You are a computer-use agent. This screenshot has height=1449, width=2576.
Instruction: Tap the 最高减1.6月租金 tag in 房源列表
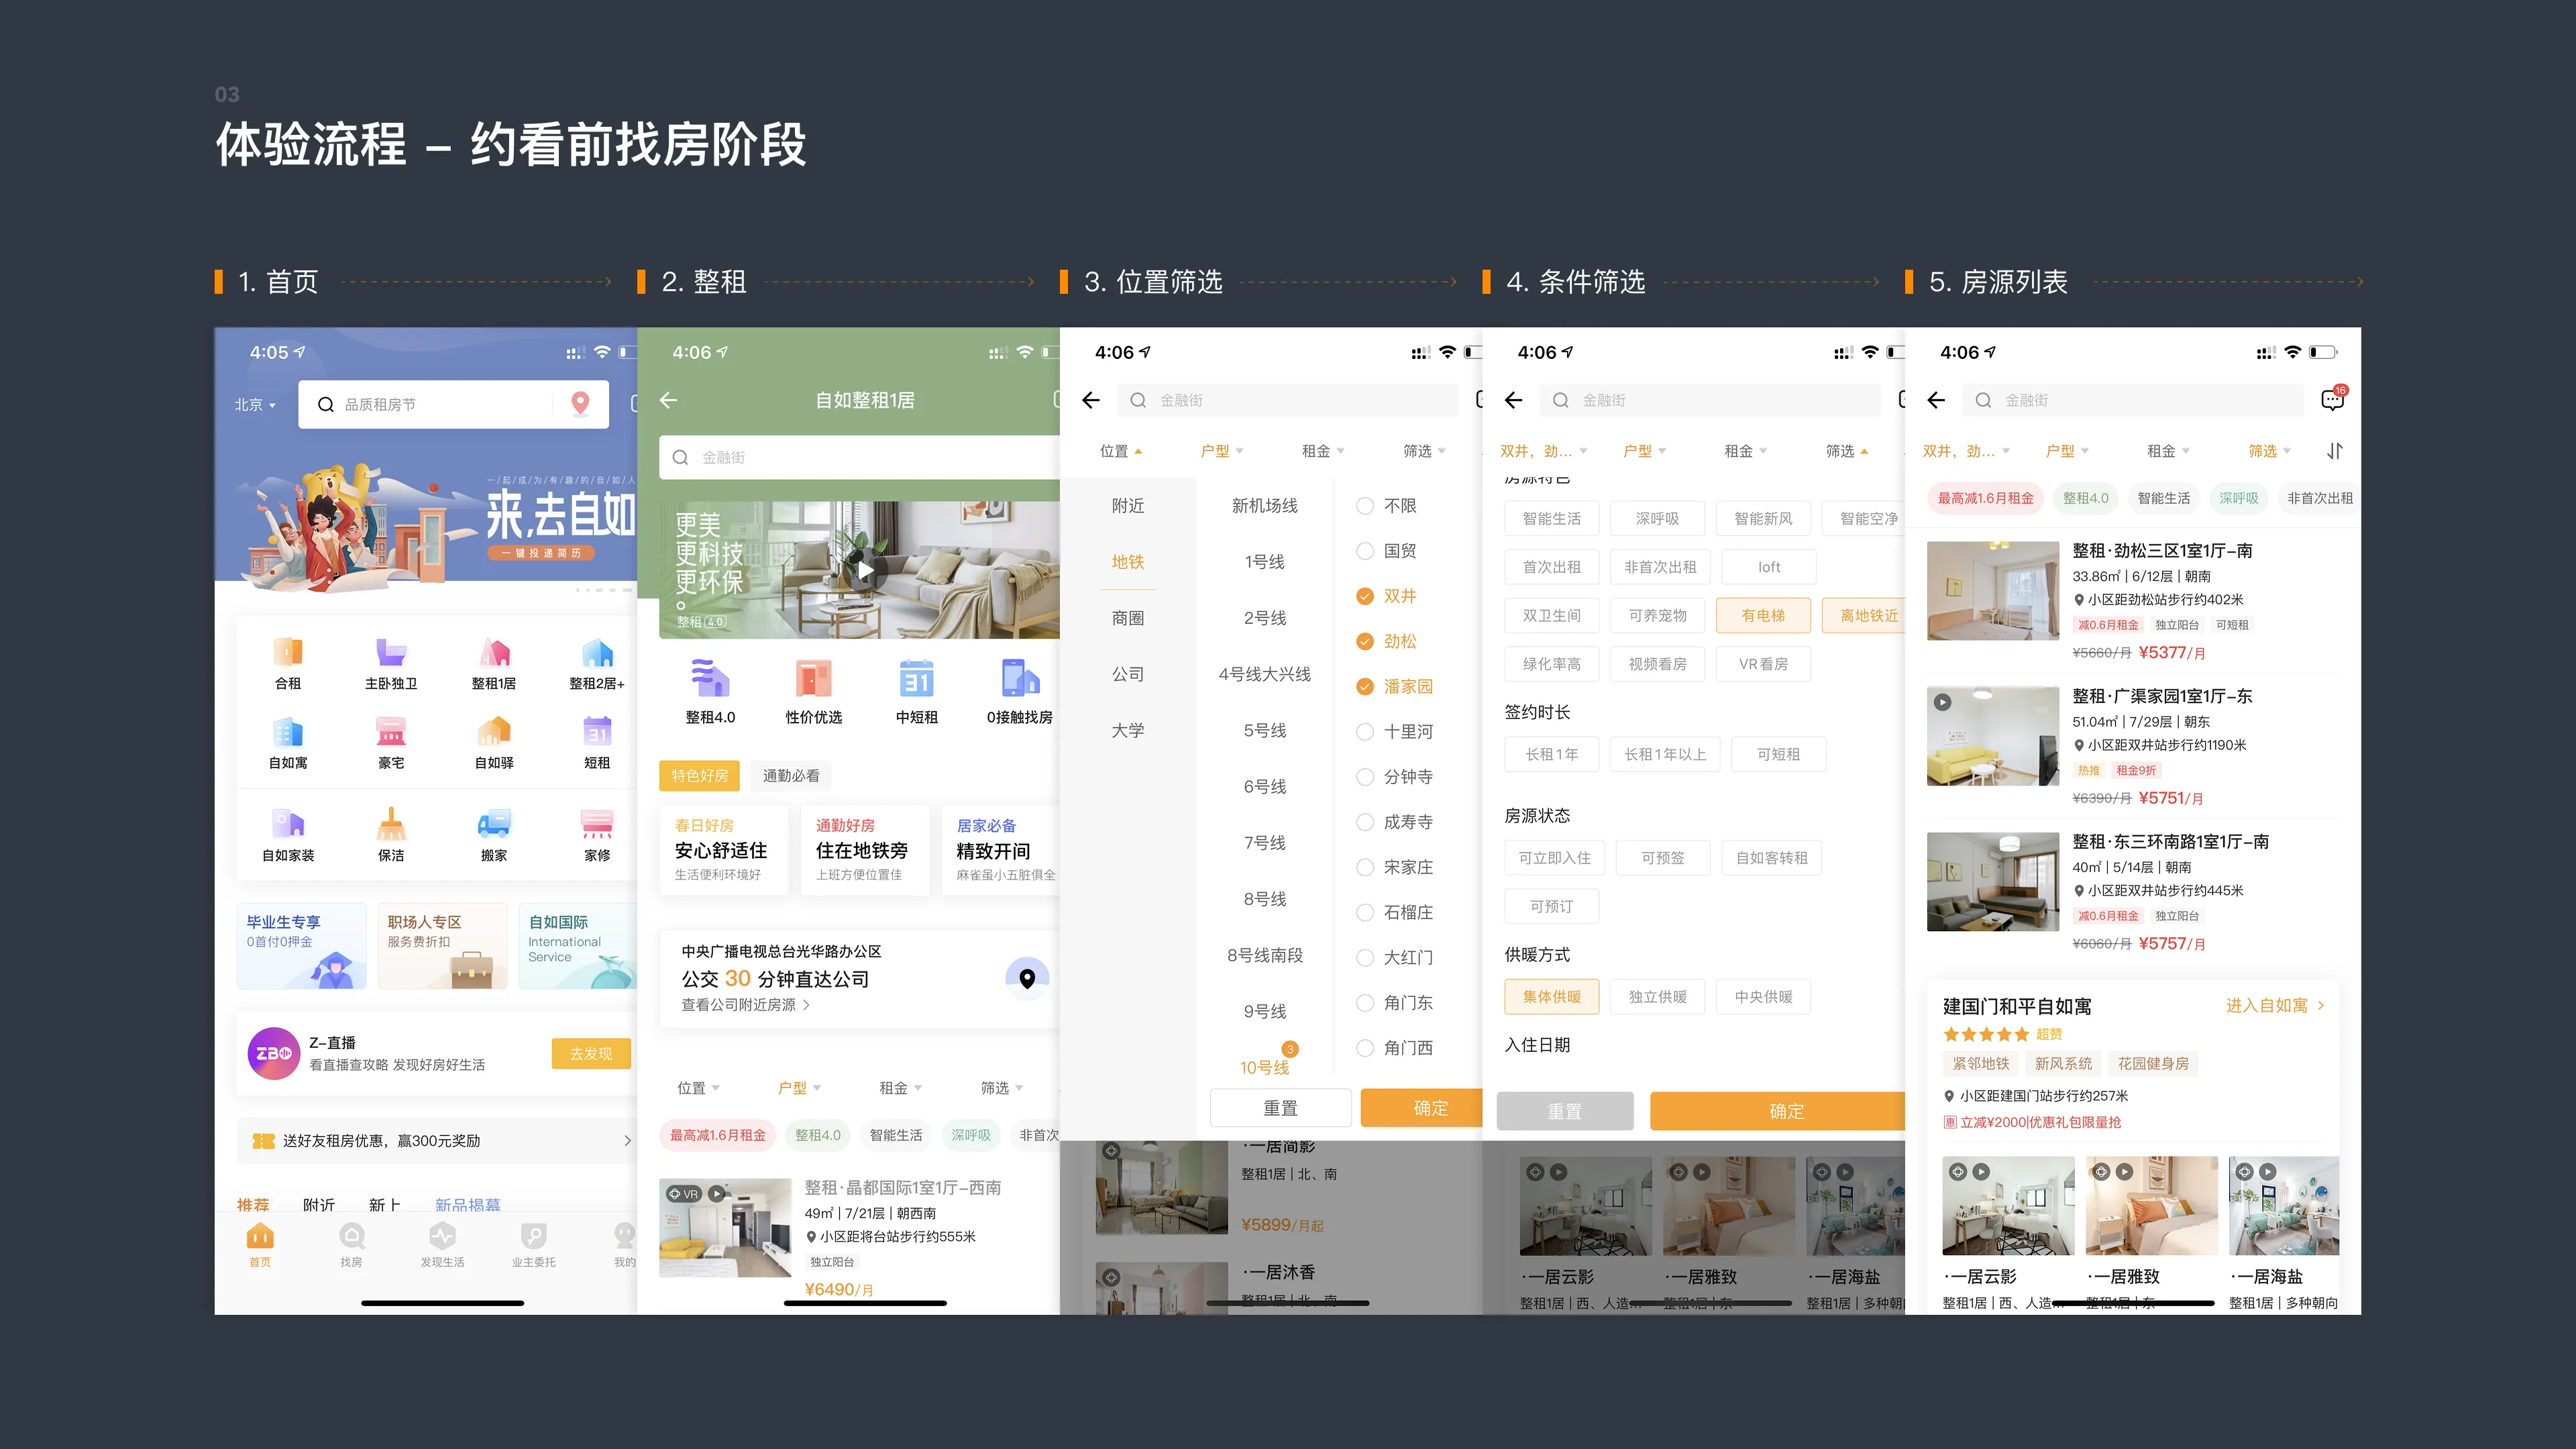[x=1985, y=498]
